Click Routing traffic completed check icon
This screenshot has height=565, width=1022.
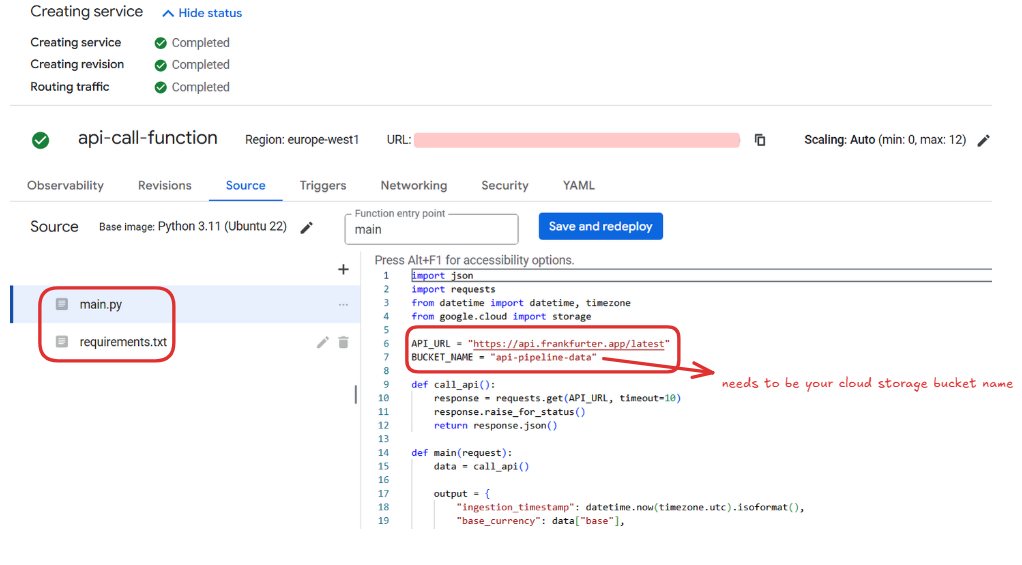160,87
